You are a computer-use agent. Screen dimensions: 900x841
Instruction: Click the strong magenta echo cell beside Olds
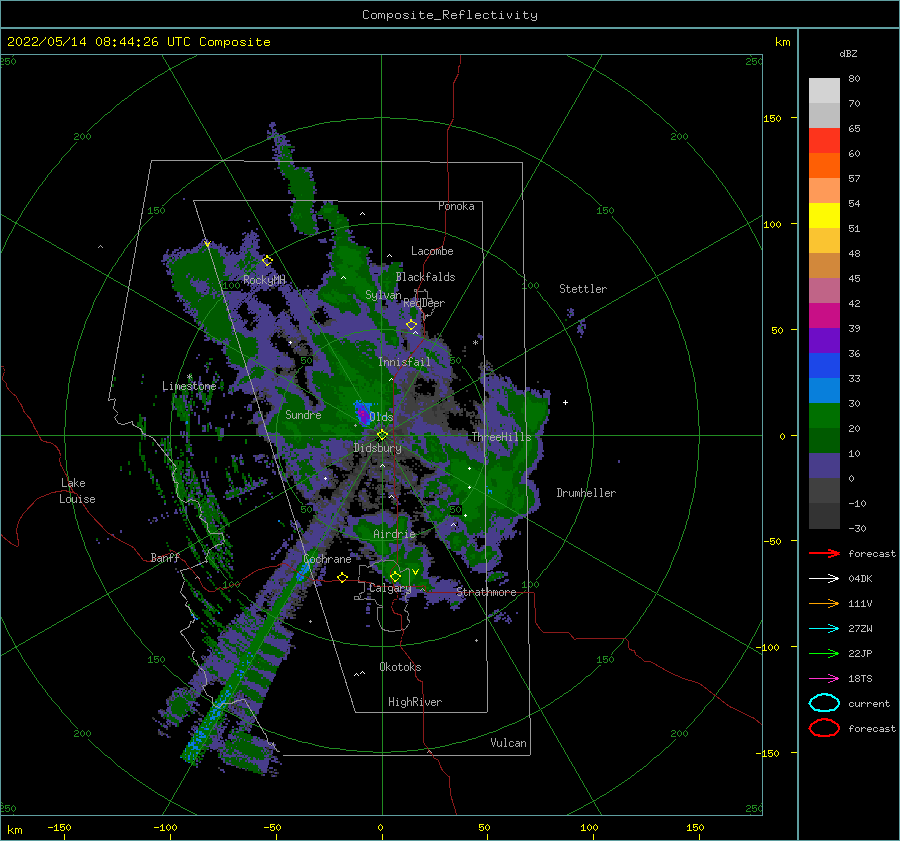point(362,413)
